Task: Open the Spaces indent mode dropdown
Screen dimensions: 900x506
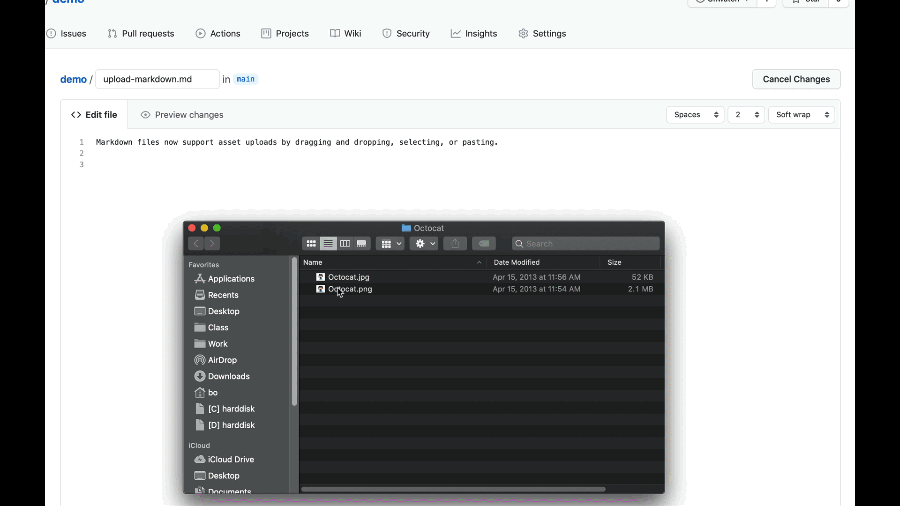Action: point(695,115)
